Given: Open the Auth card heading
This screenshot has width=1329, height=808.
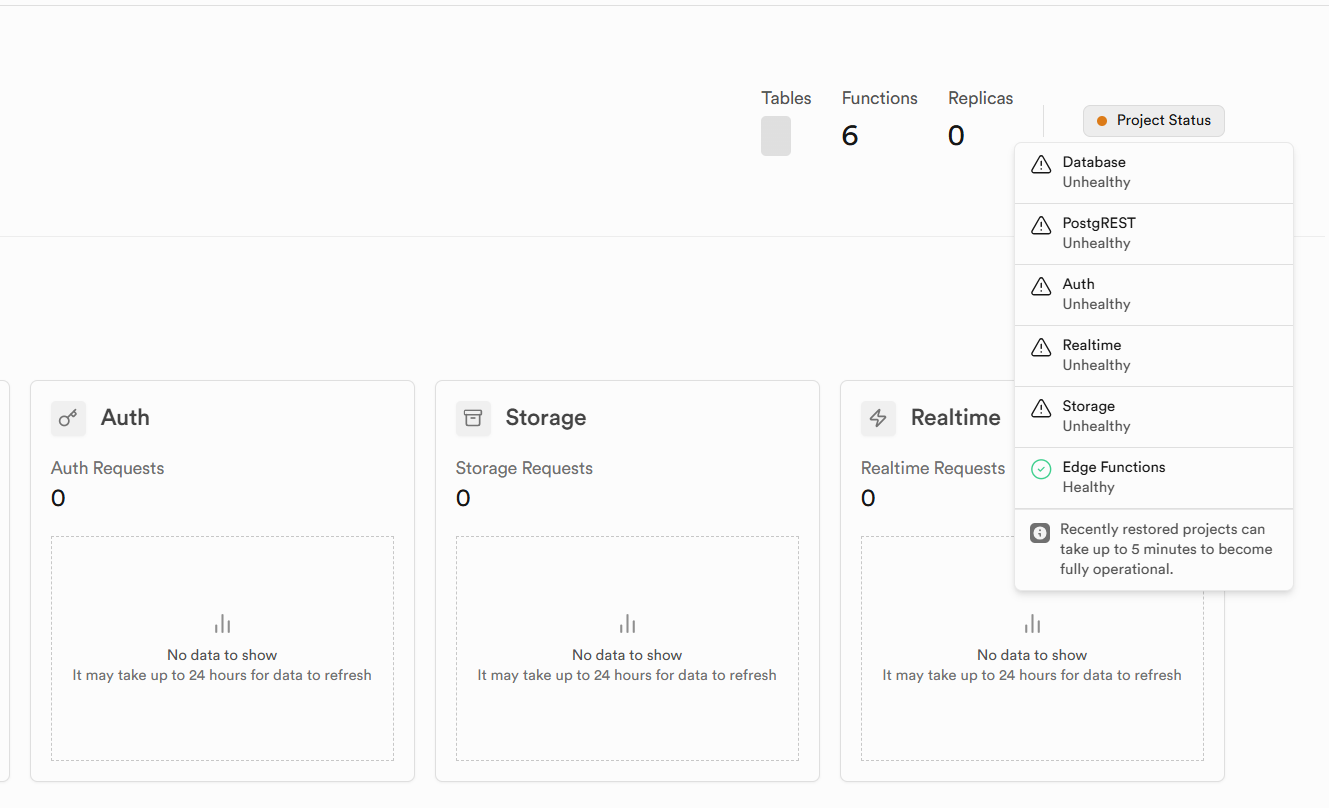Looking at the screenshot, I should [125, 418].
